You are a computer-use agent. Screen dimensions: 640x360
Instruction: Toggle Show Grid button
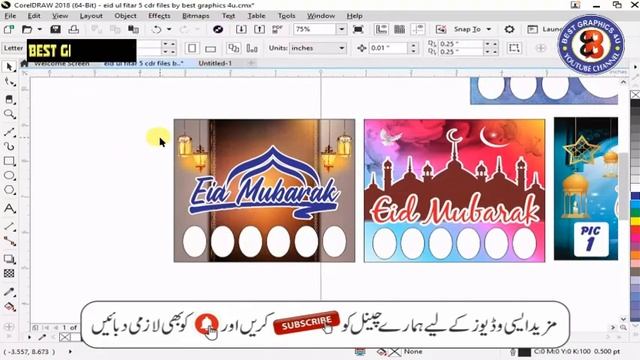tap(400, 29)
